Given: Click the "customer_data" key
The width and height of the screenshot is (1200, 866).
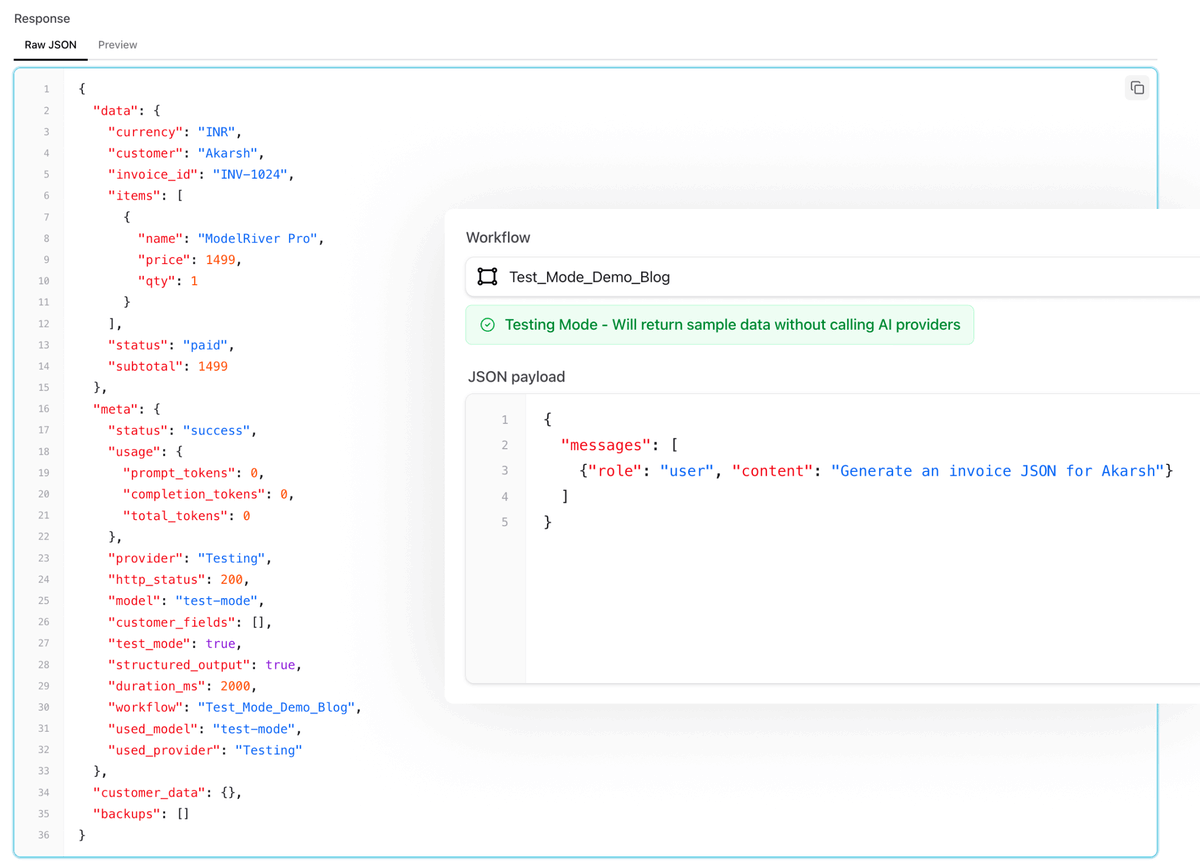Looking at the screenshot, I should [149, 792].
